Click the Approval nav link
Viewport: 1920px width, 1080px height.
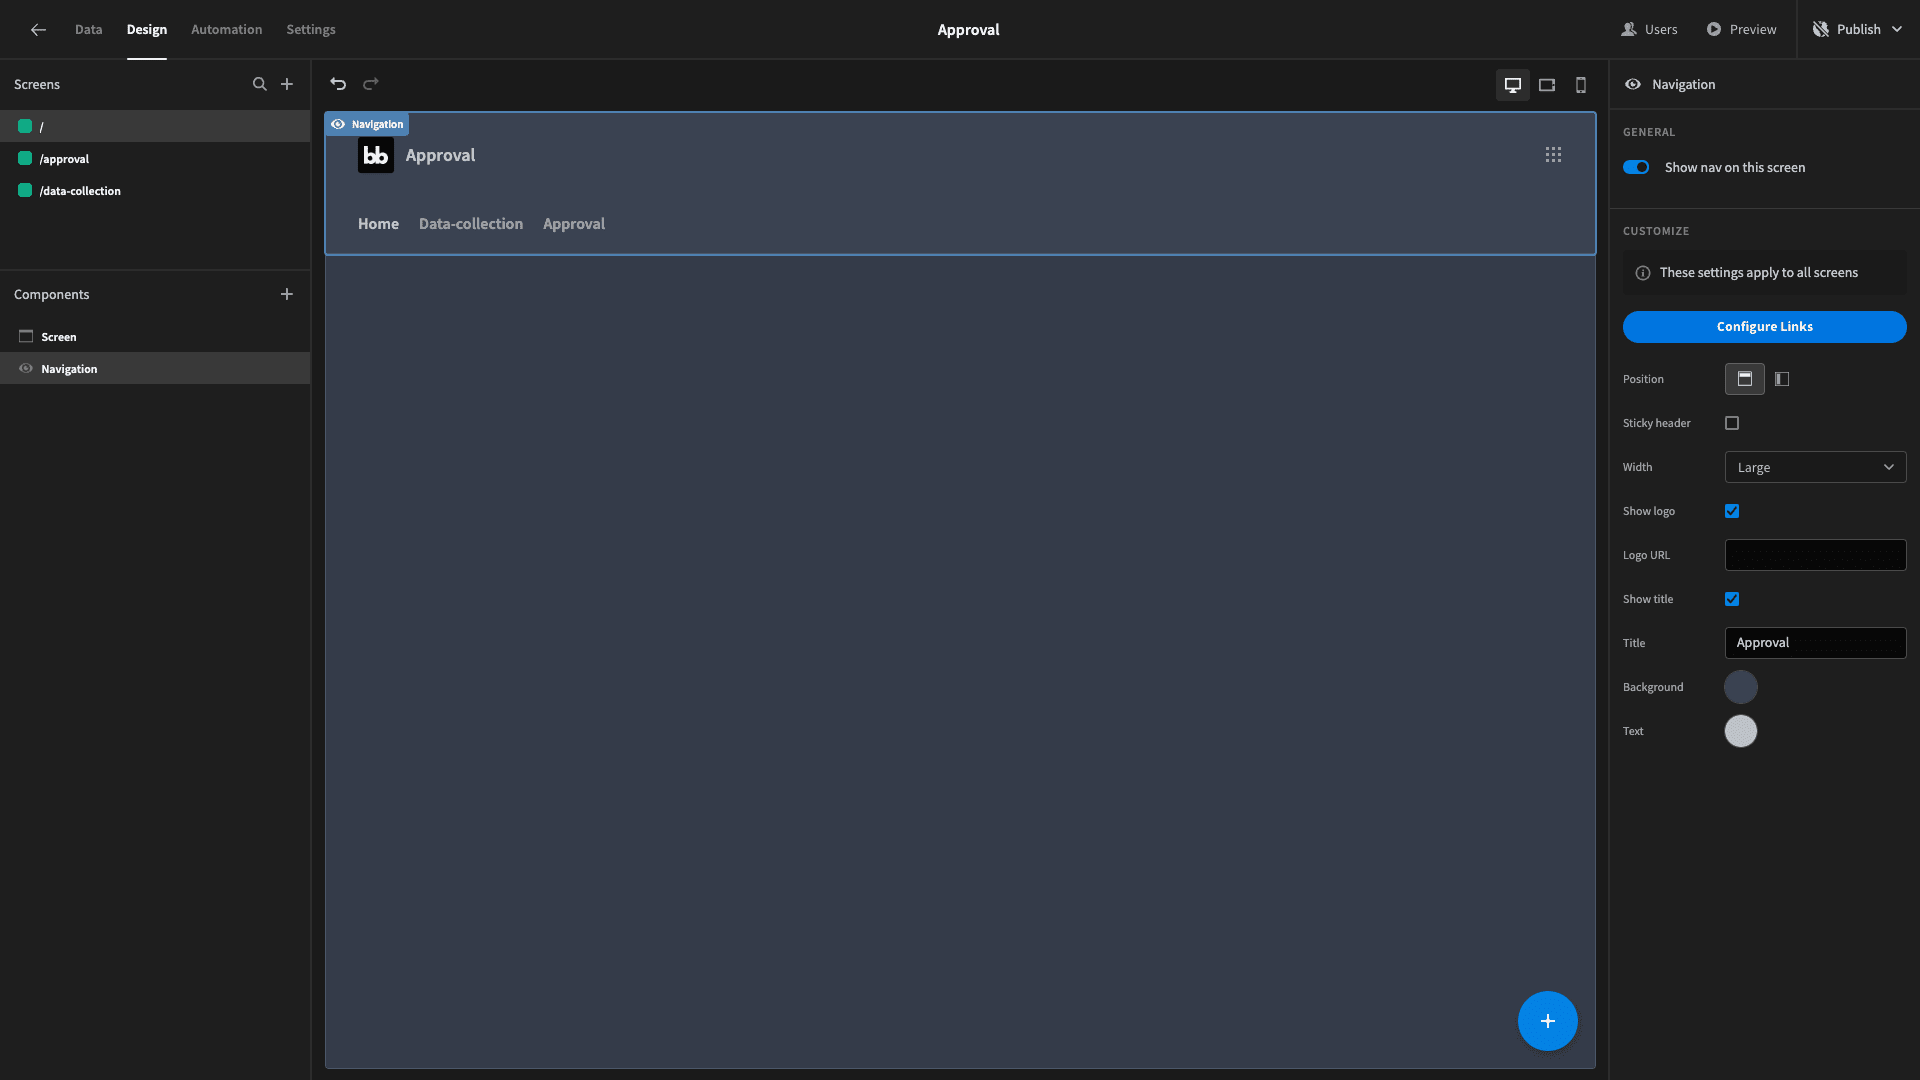(574, 224)
